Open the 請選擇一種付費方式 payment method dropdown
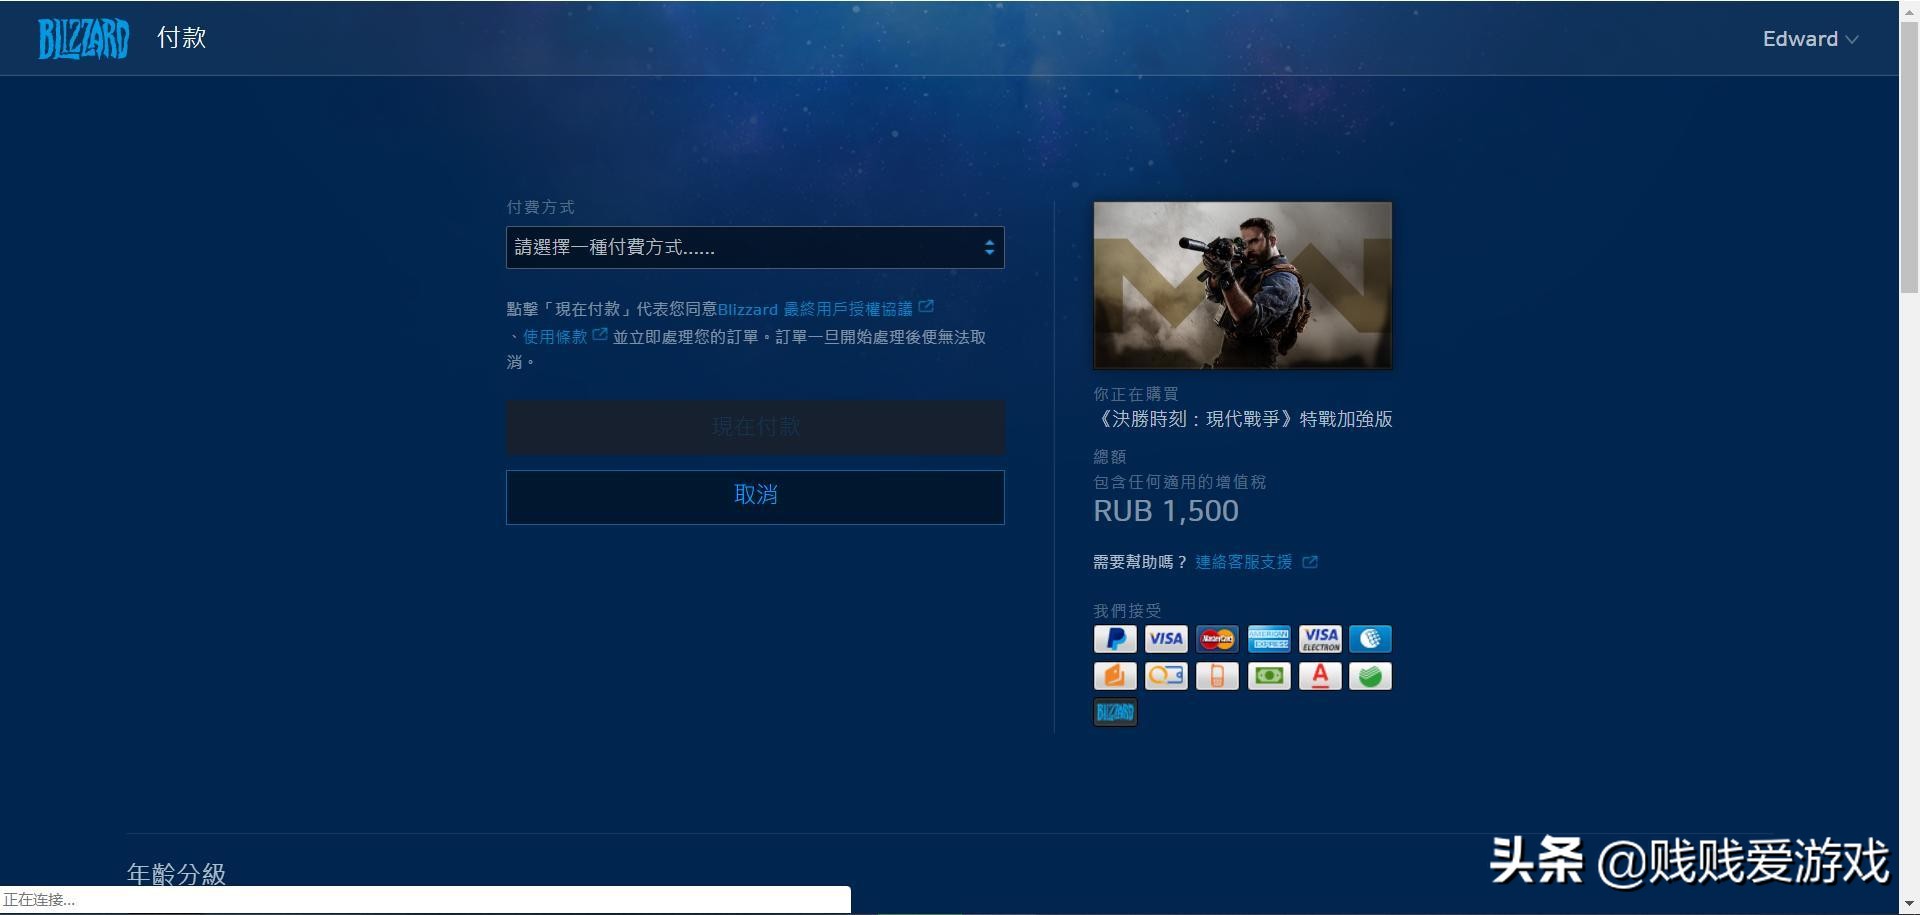 coord(755,247)
